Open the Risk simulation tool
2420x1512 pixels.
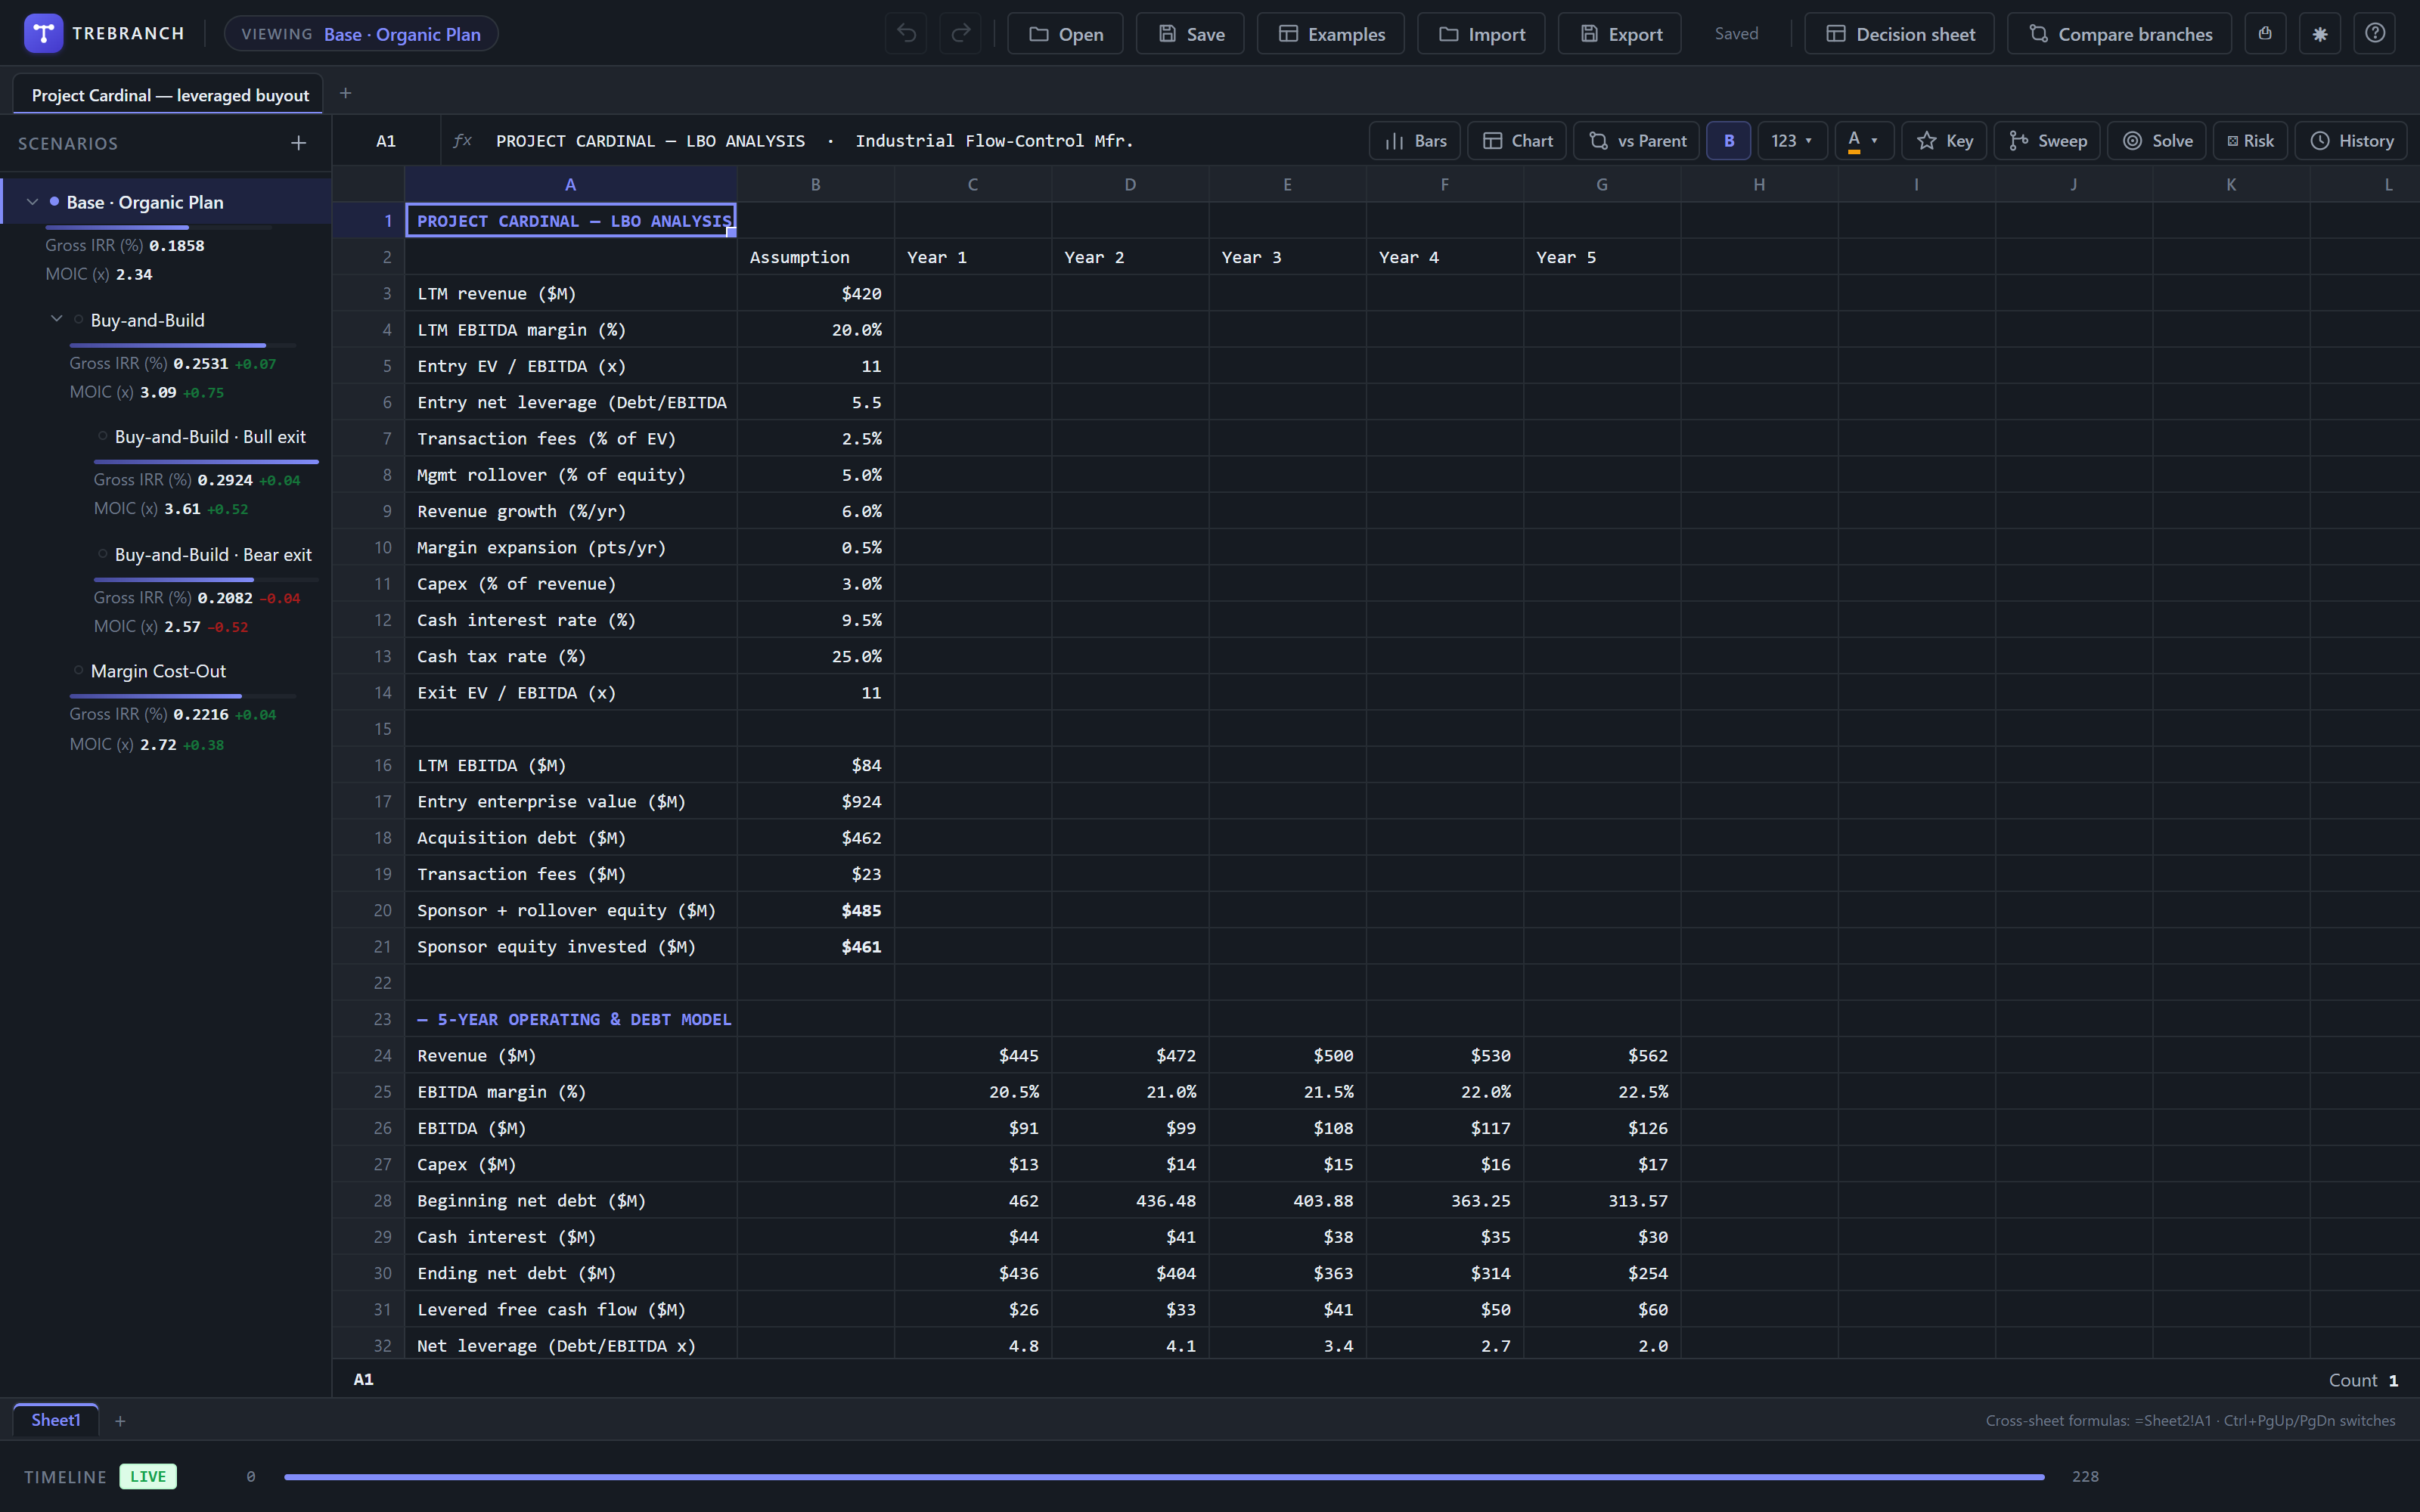2250,141
